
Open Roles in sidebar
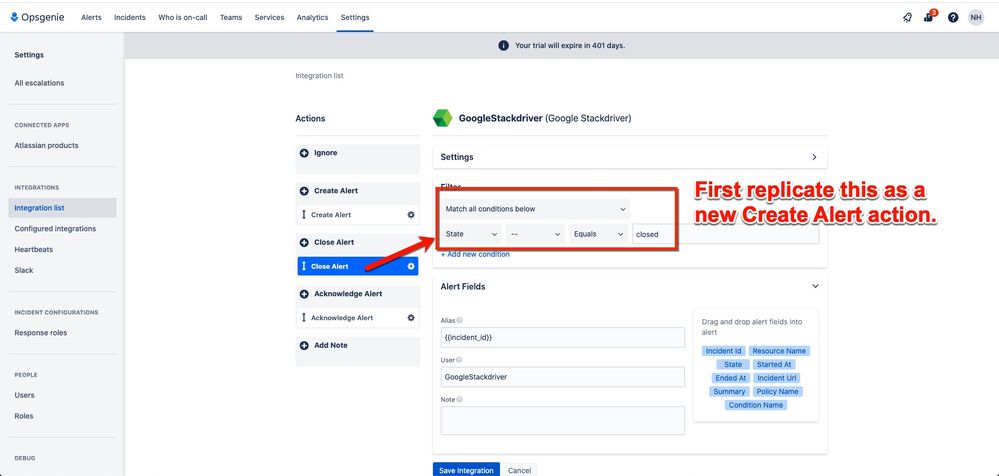point(24,416)
